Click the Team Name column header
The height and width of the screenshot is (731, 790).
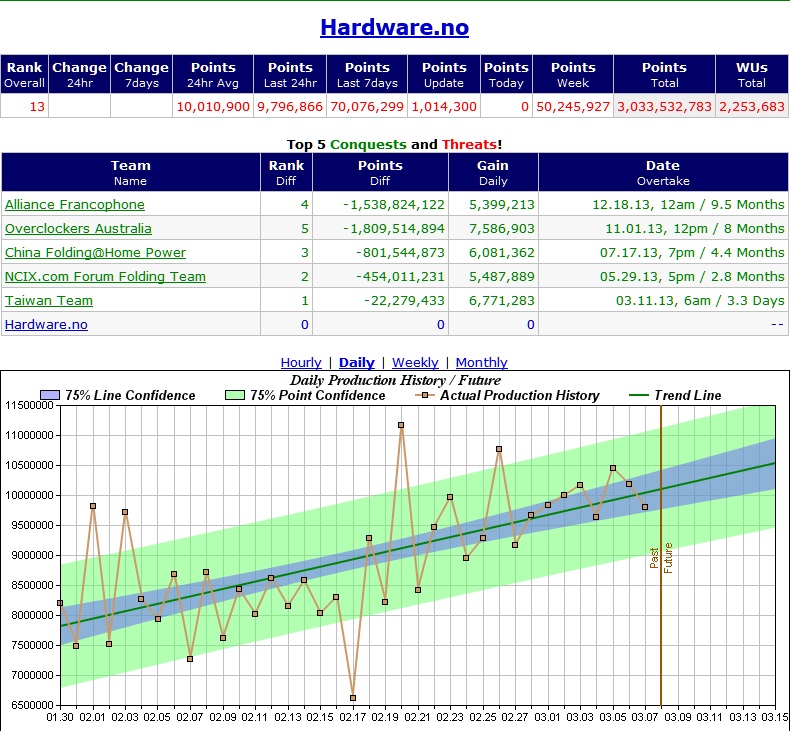coord(130,172)
